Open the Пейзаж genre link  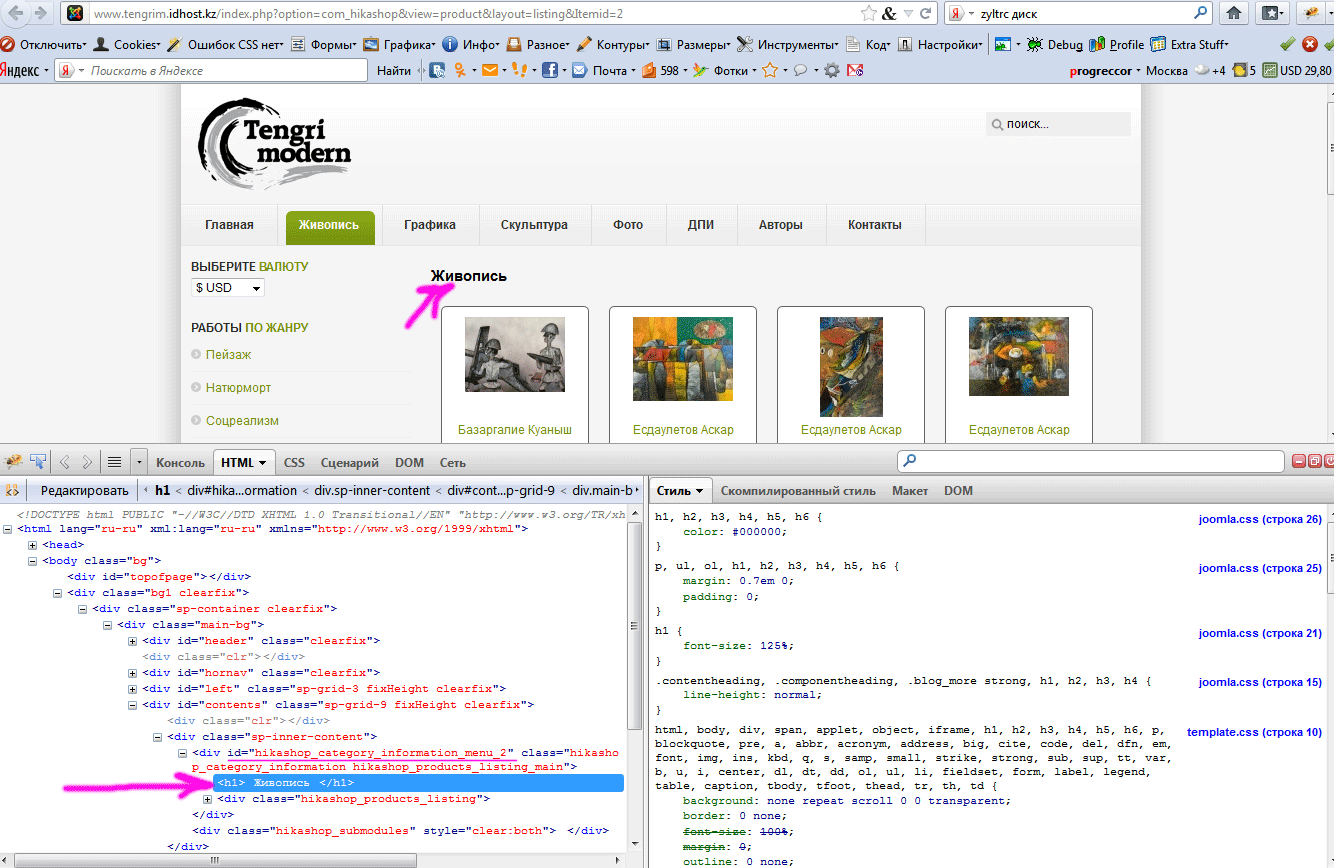pos(228,355)
